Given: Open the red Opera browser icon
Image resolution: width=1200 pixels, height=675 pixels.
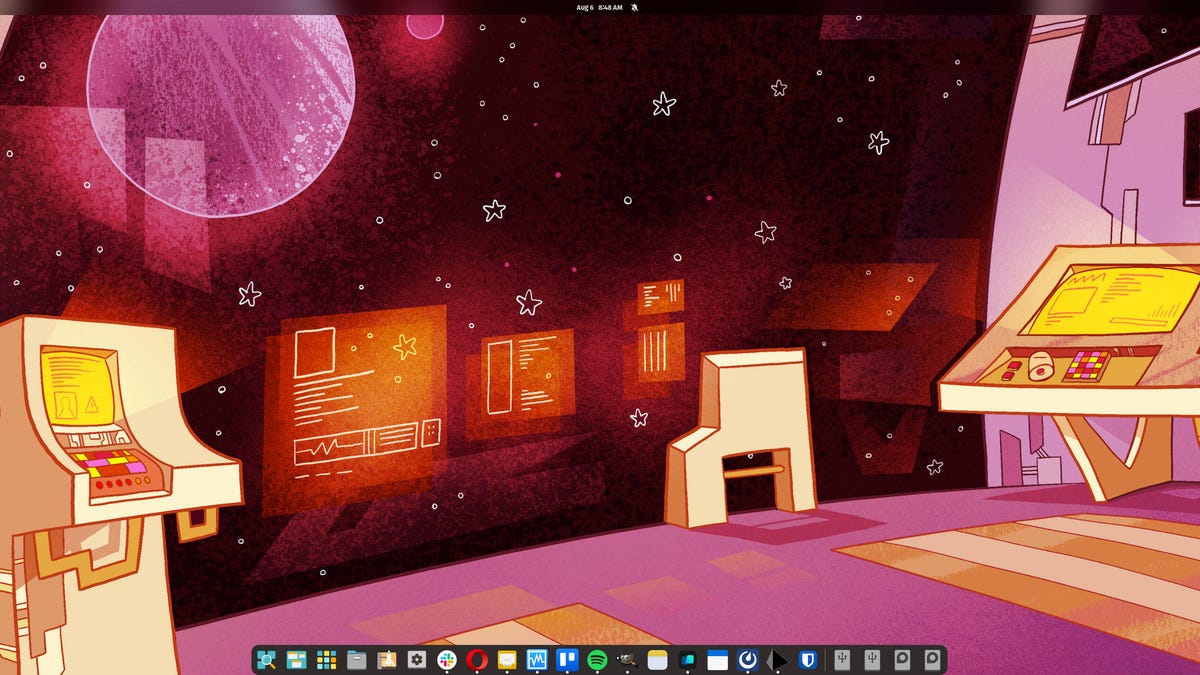Looking at the screenshot, I should [477, 660].
